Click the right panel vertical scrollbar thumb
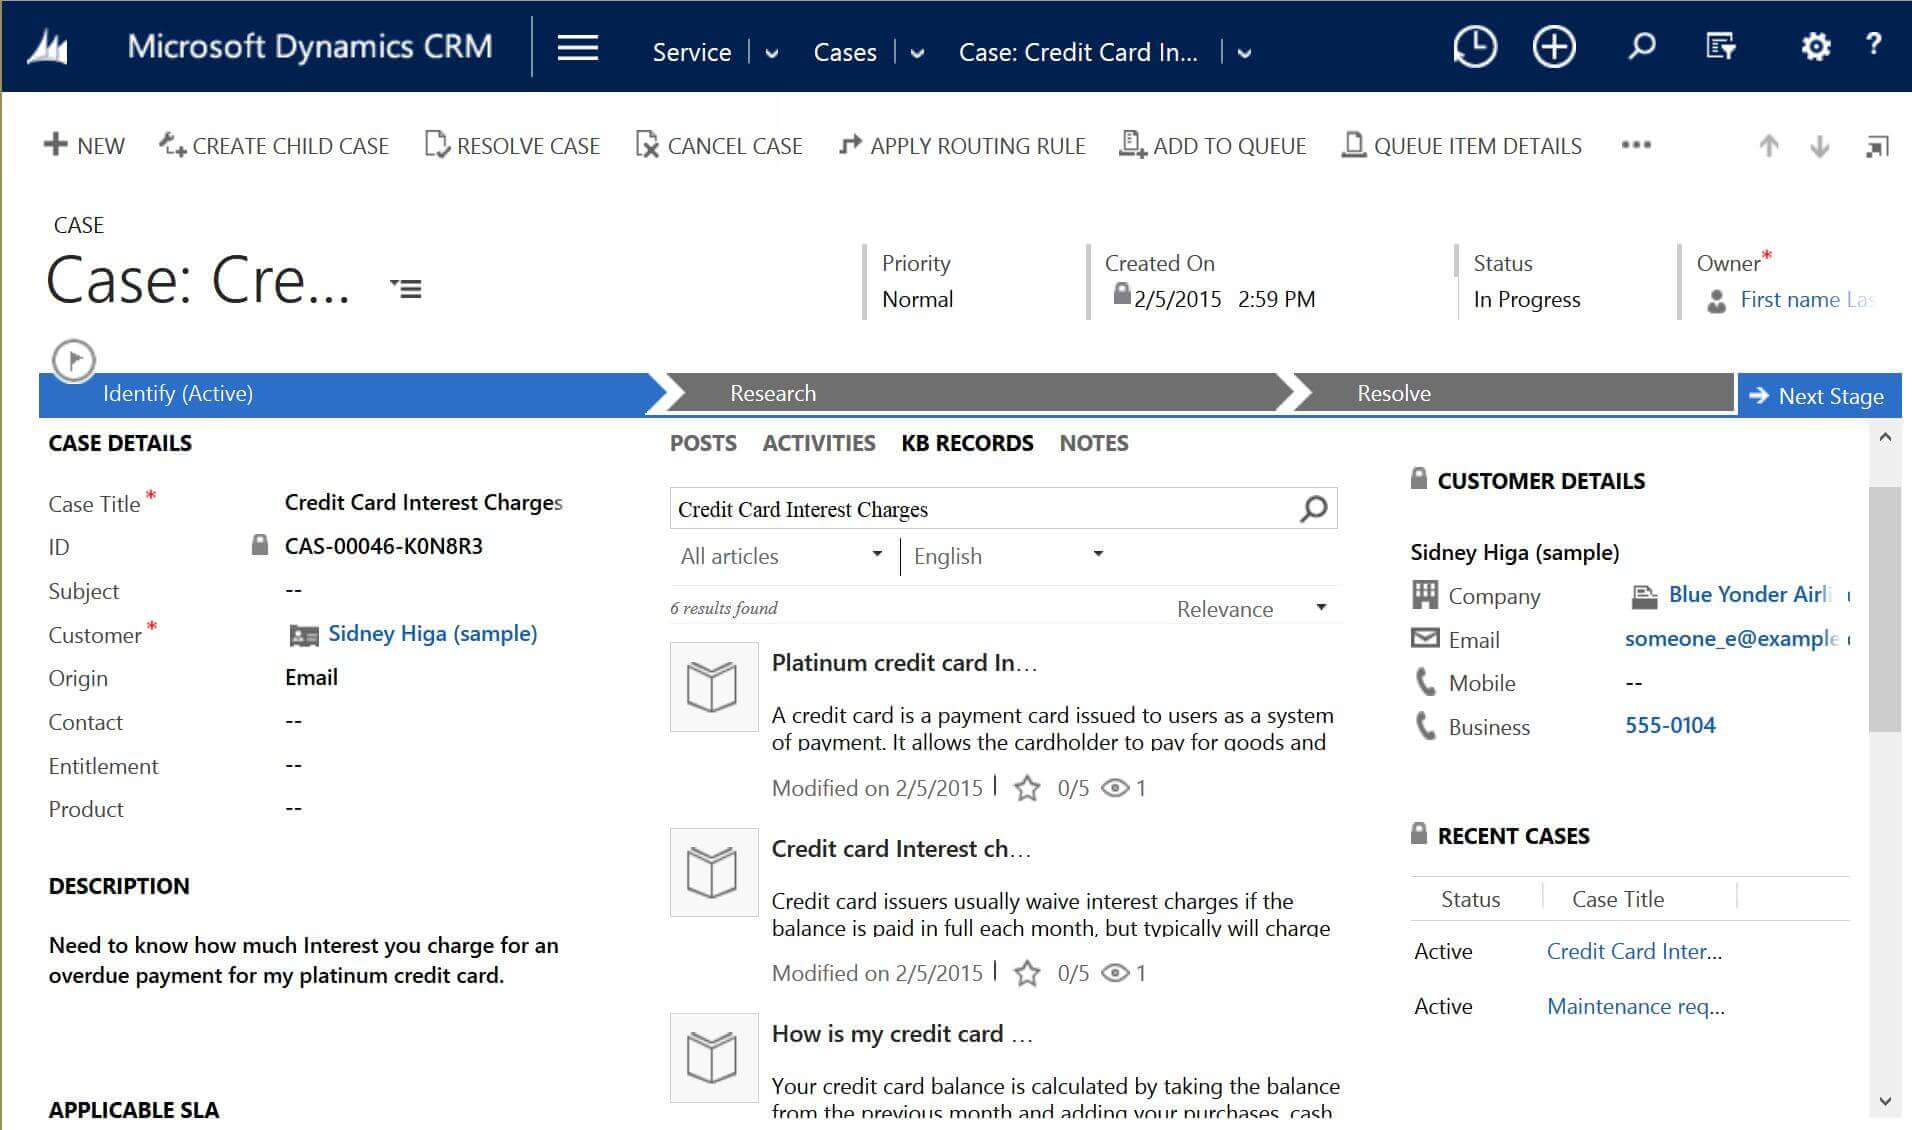 1884,609
